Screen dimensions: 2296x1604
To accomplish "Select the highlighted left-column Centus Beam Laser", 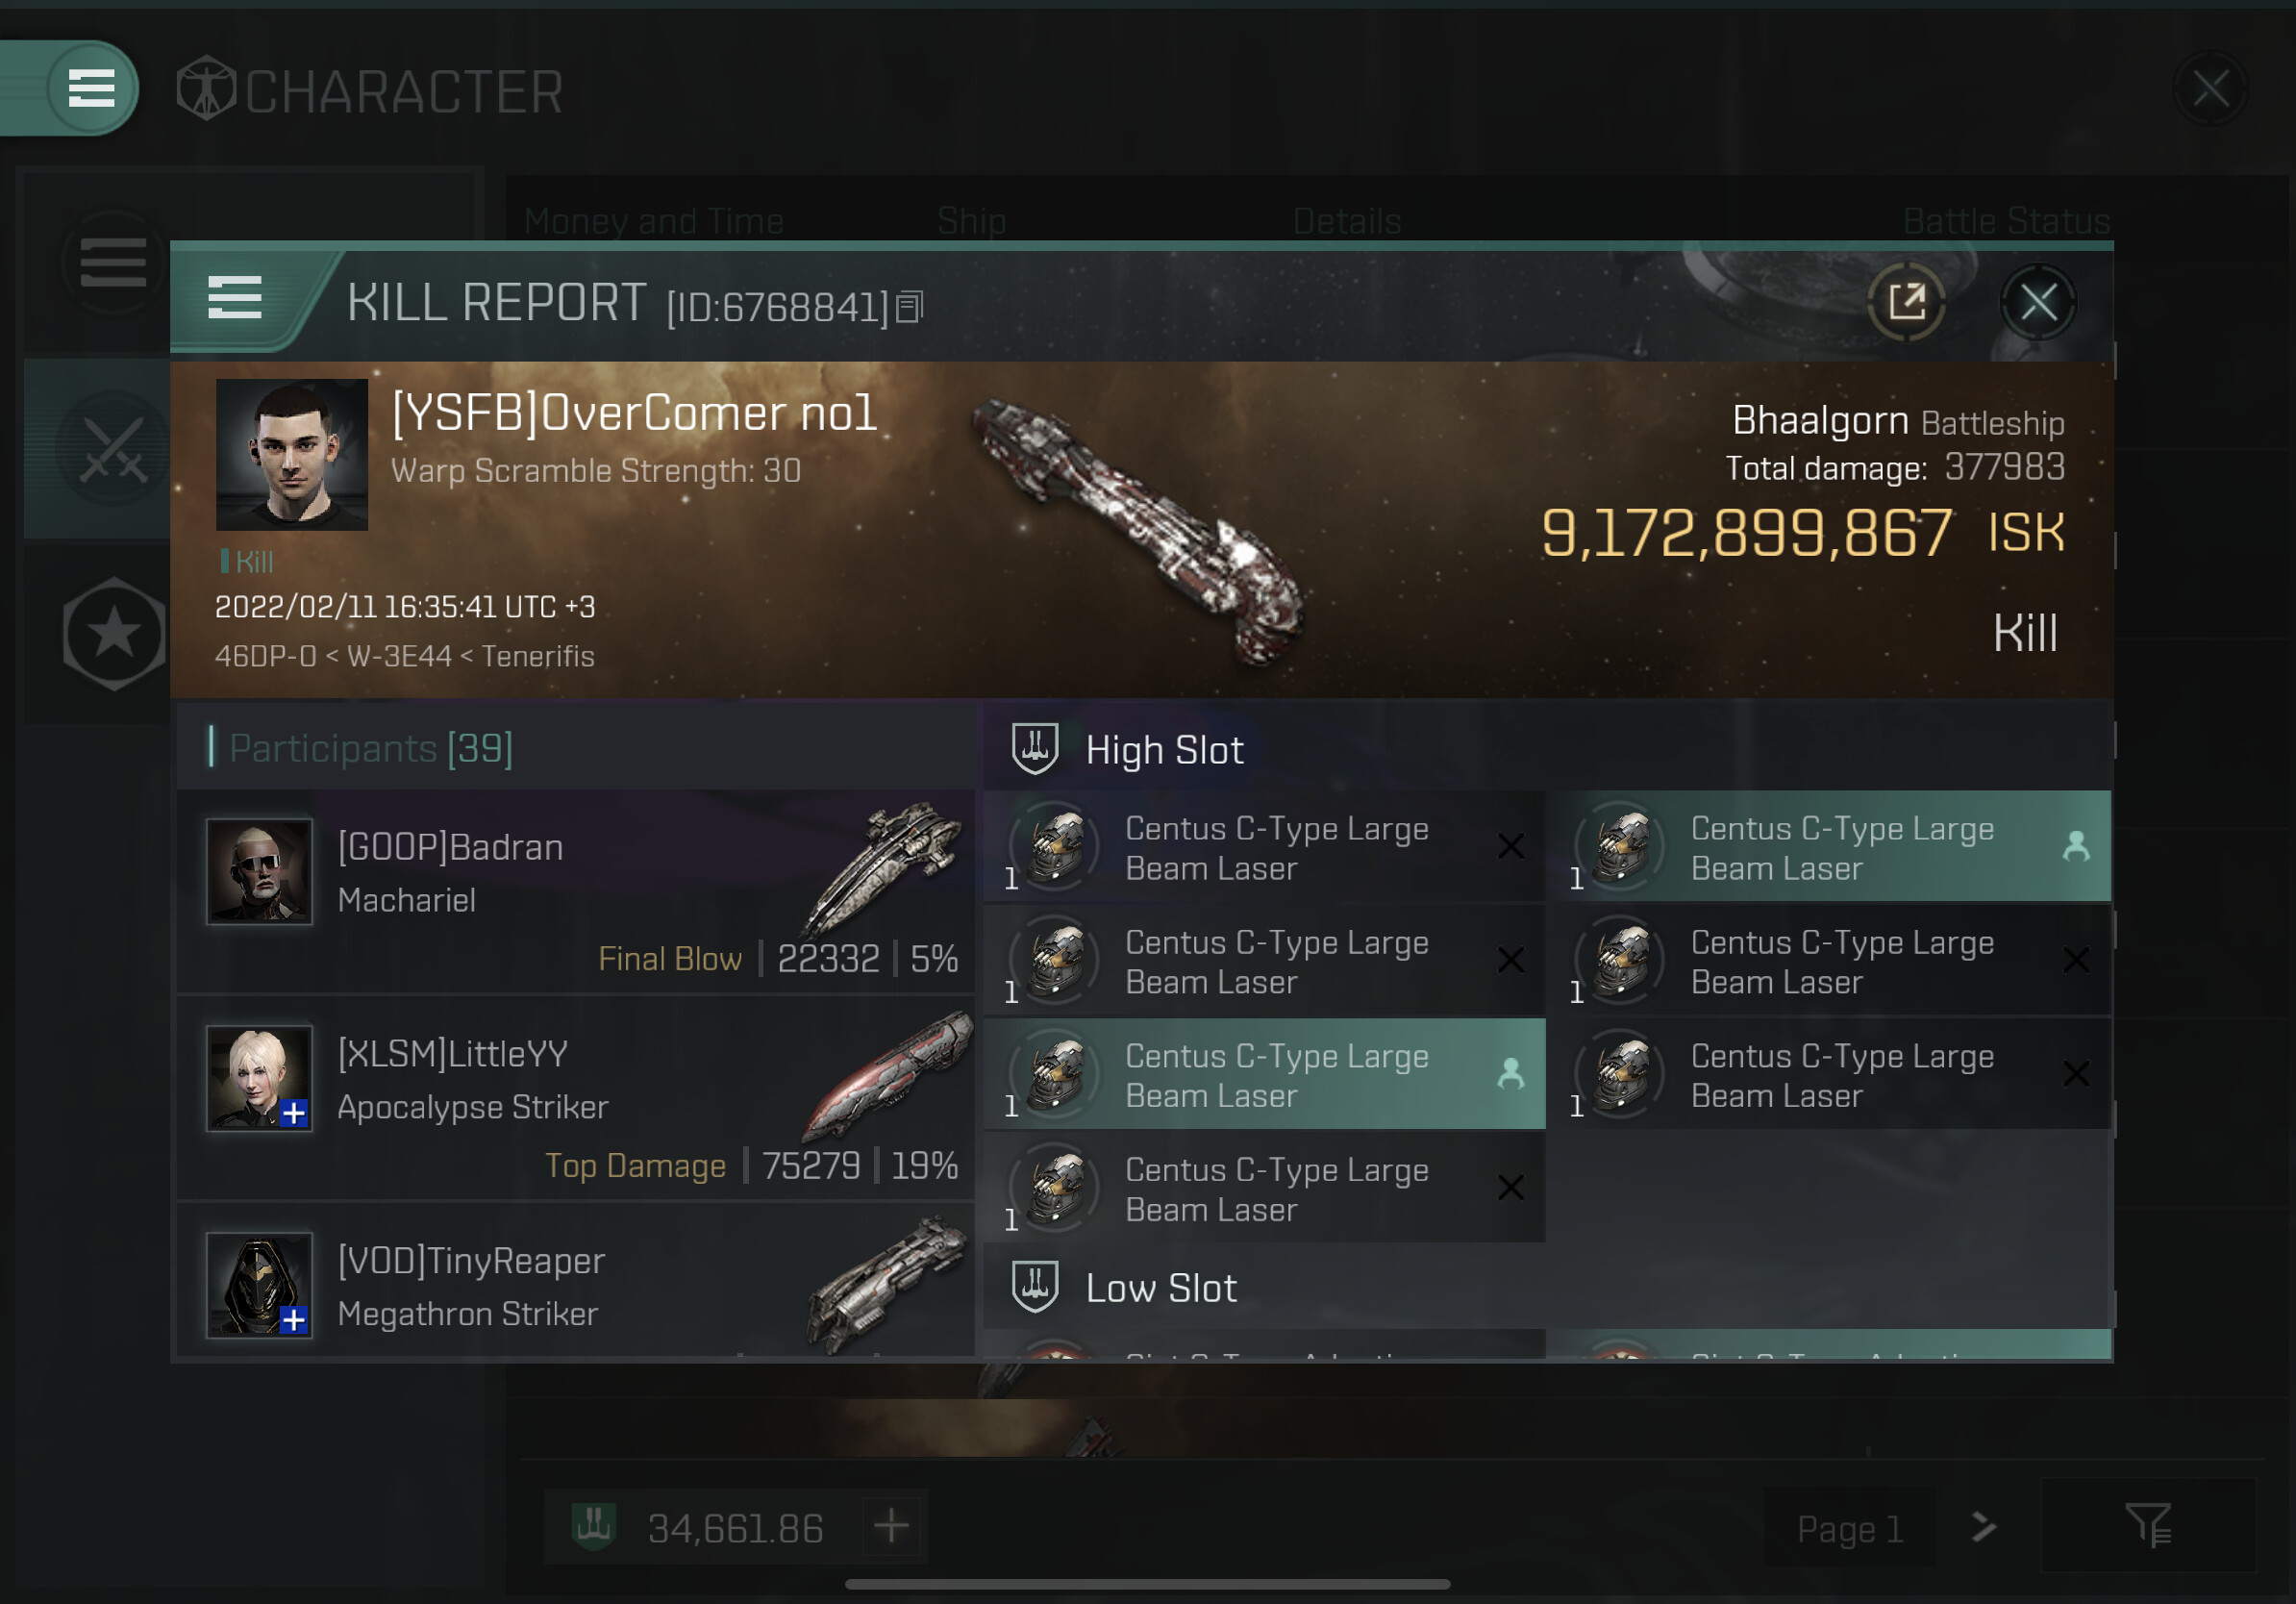I will (x=1265, y=1074).
